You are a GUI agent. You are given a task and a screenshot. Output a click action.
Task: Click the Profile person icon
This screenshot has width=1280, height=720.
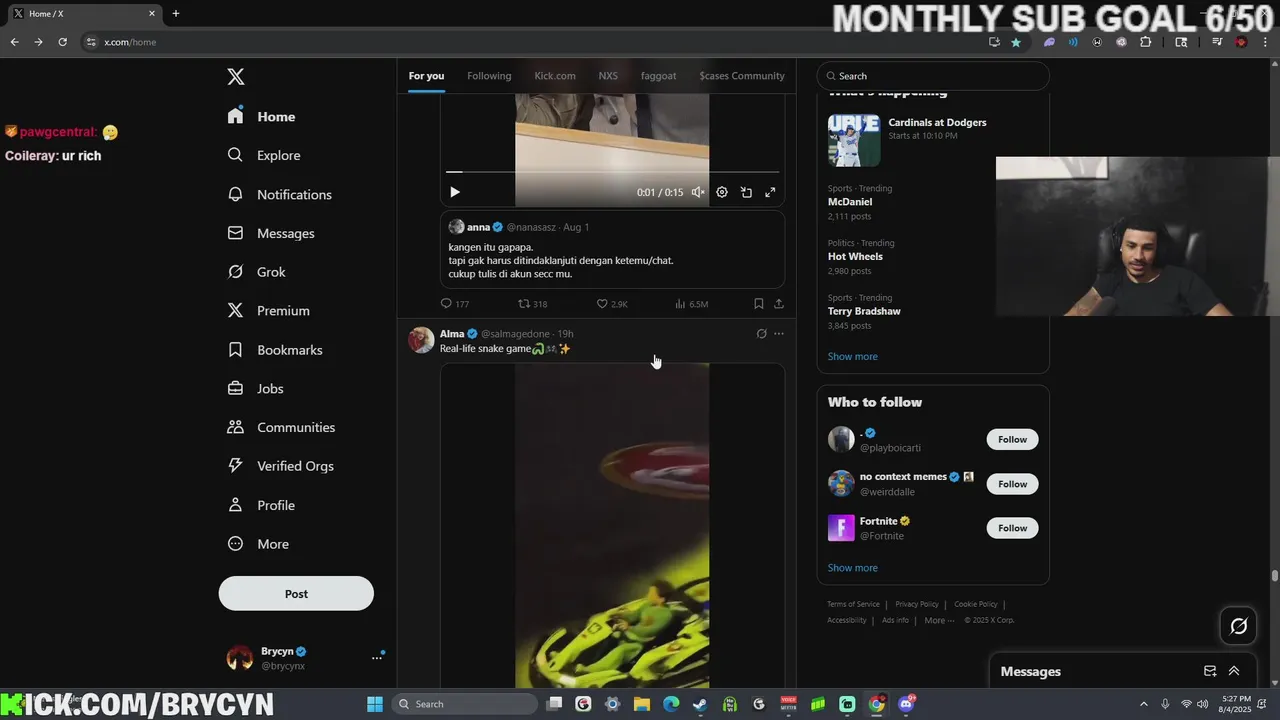click(235, 505)
